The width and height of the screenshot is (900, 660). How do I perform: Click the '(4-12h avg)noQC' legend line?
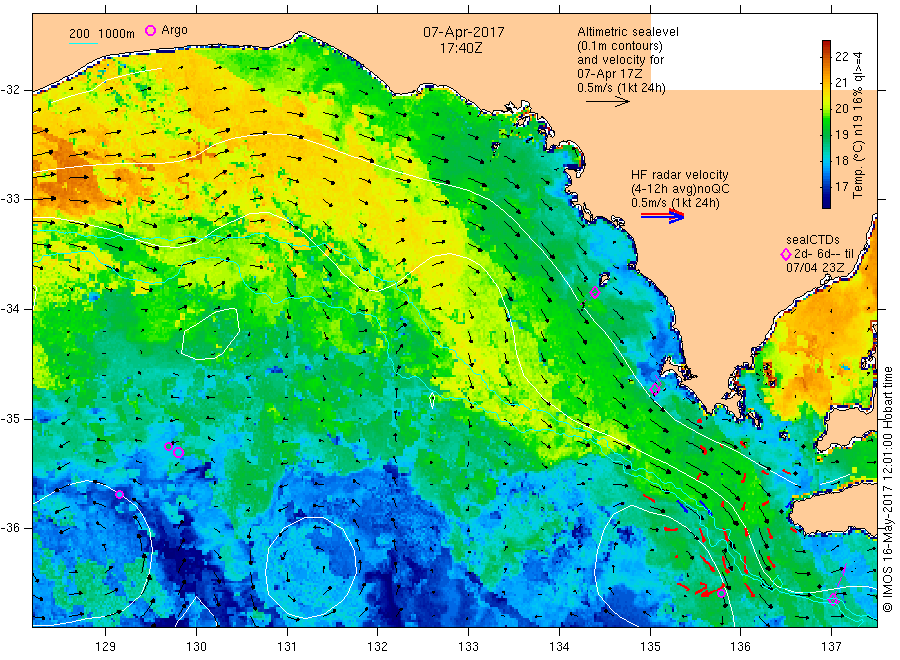[x=680, y=189]
